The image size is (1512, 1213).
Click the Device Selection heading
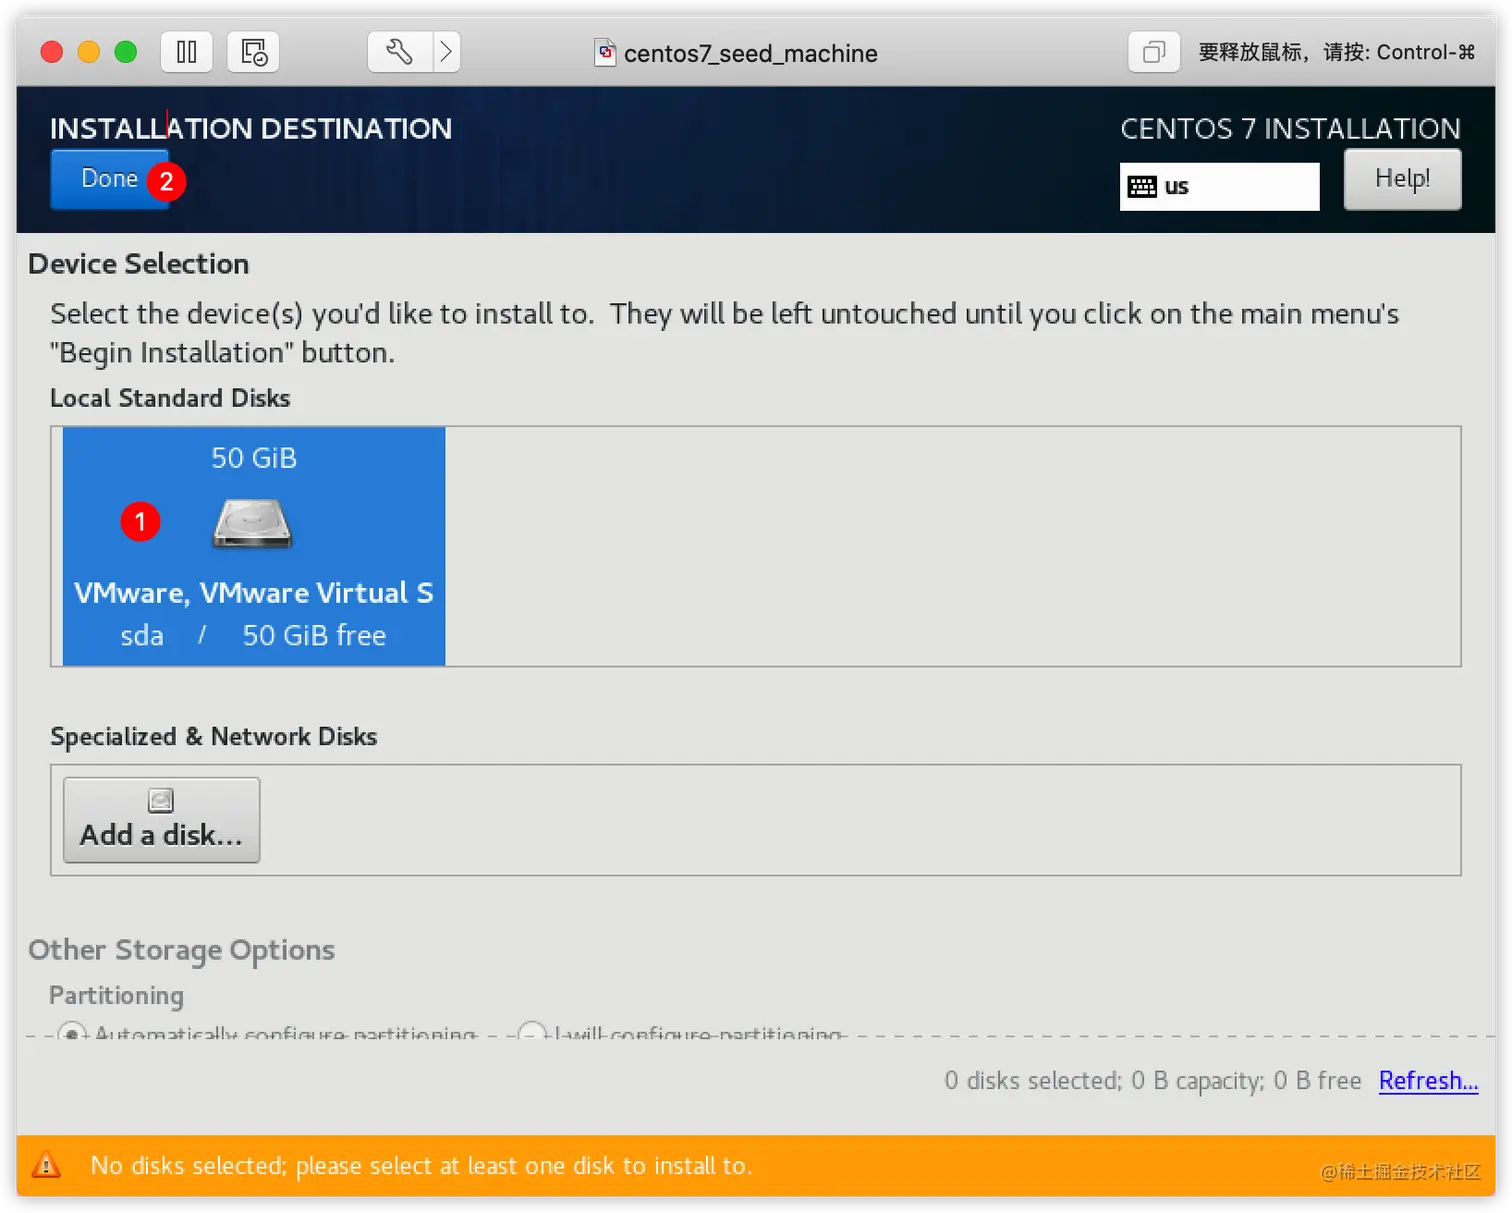click(139, 264)
